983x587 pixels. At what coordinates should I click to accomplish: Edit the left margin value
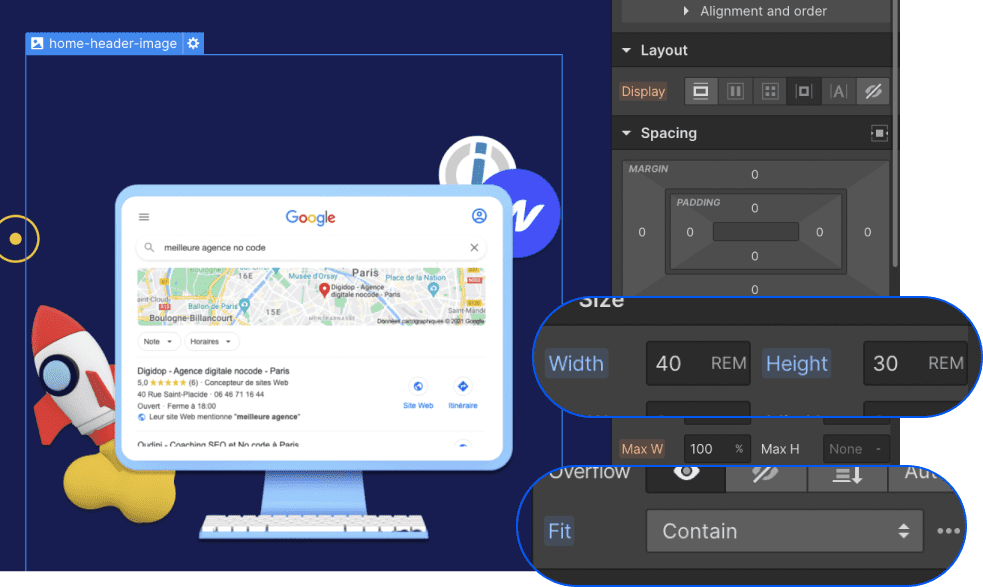point(642,232)
